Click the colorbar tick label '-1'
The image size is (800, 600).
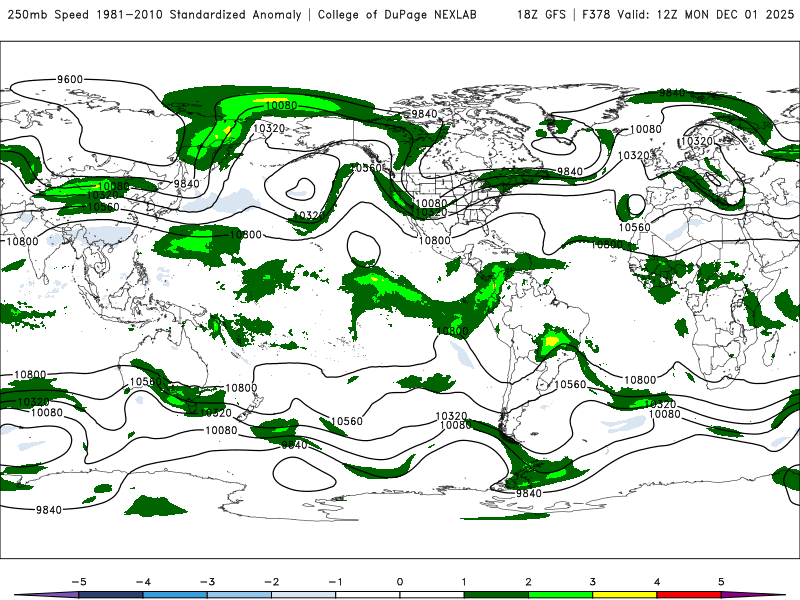[x=335, y=582]
